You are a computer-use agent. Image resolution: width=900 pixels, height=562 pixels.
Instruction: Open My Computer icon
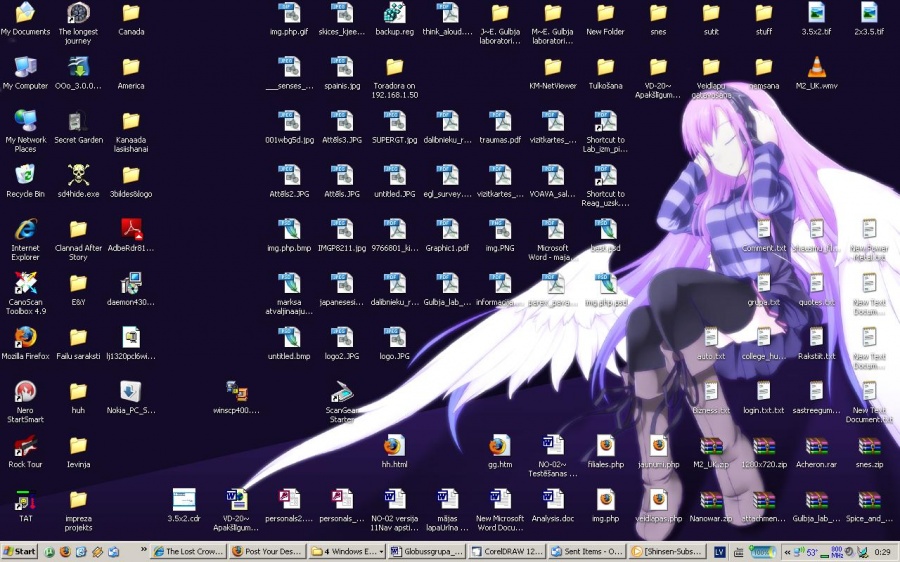[x=25, y=73]
